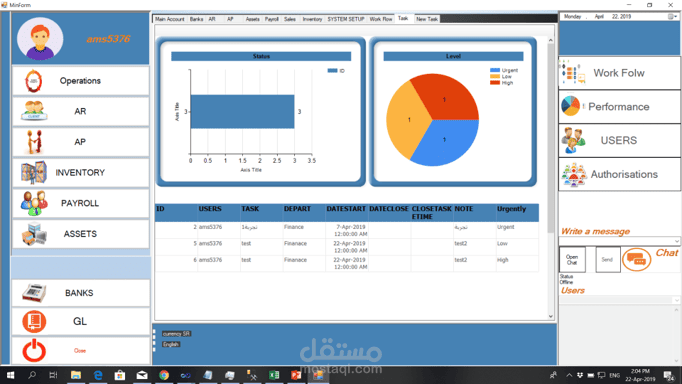The image size is (682, 384).
Task: Open taskbar search magnifier
Action: [x=32, y=375]
